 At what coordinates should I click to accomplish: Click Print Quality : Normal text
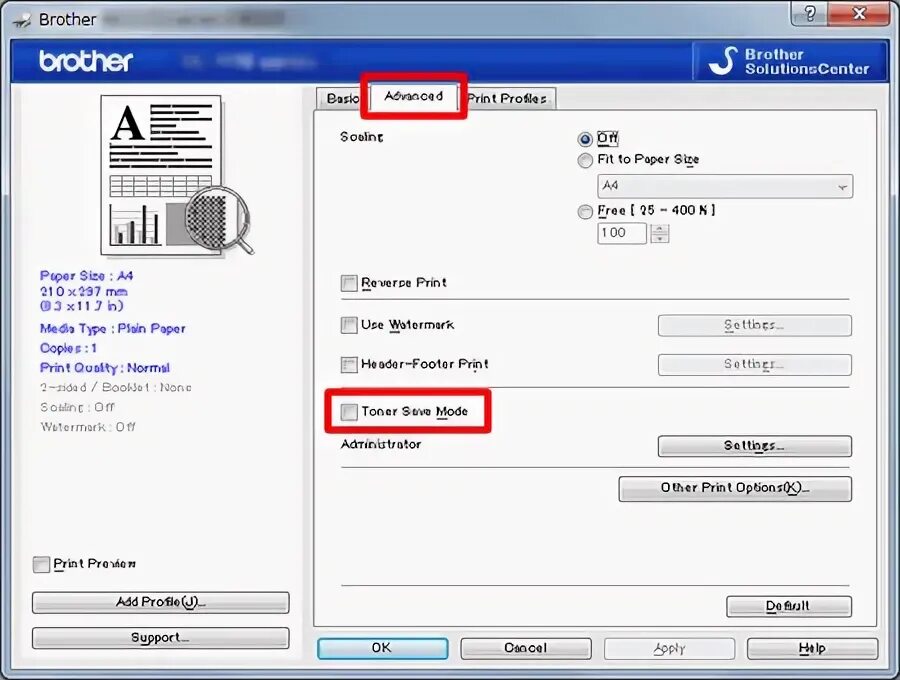[105, 368]
